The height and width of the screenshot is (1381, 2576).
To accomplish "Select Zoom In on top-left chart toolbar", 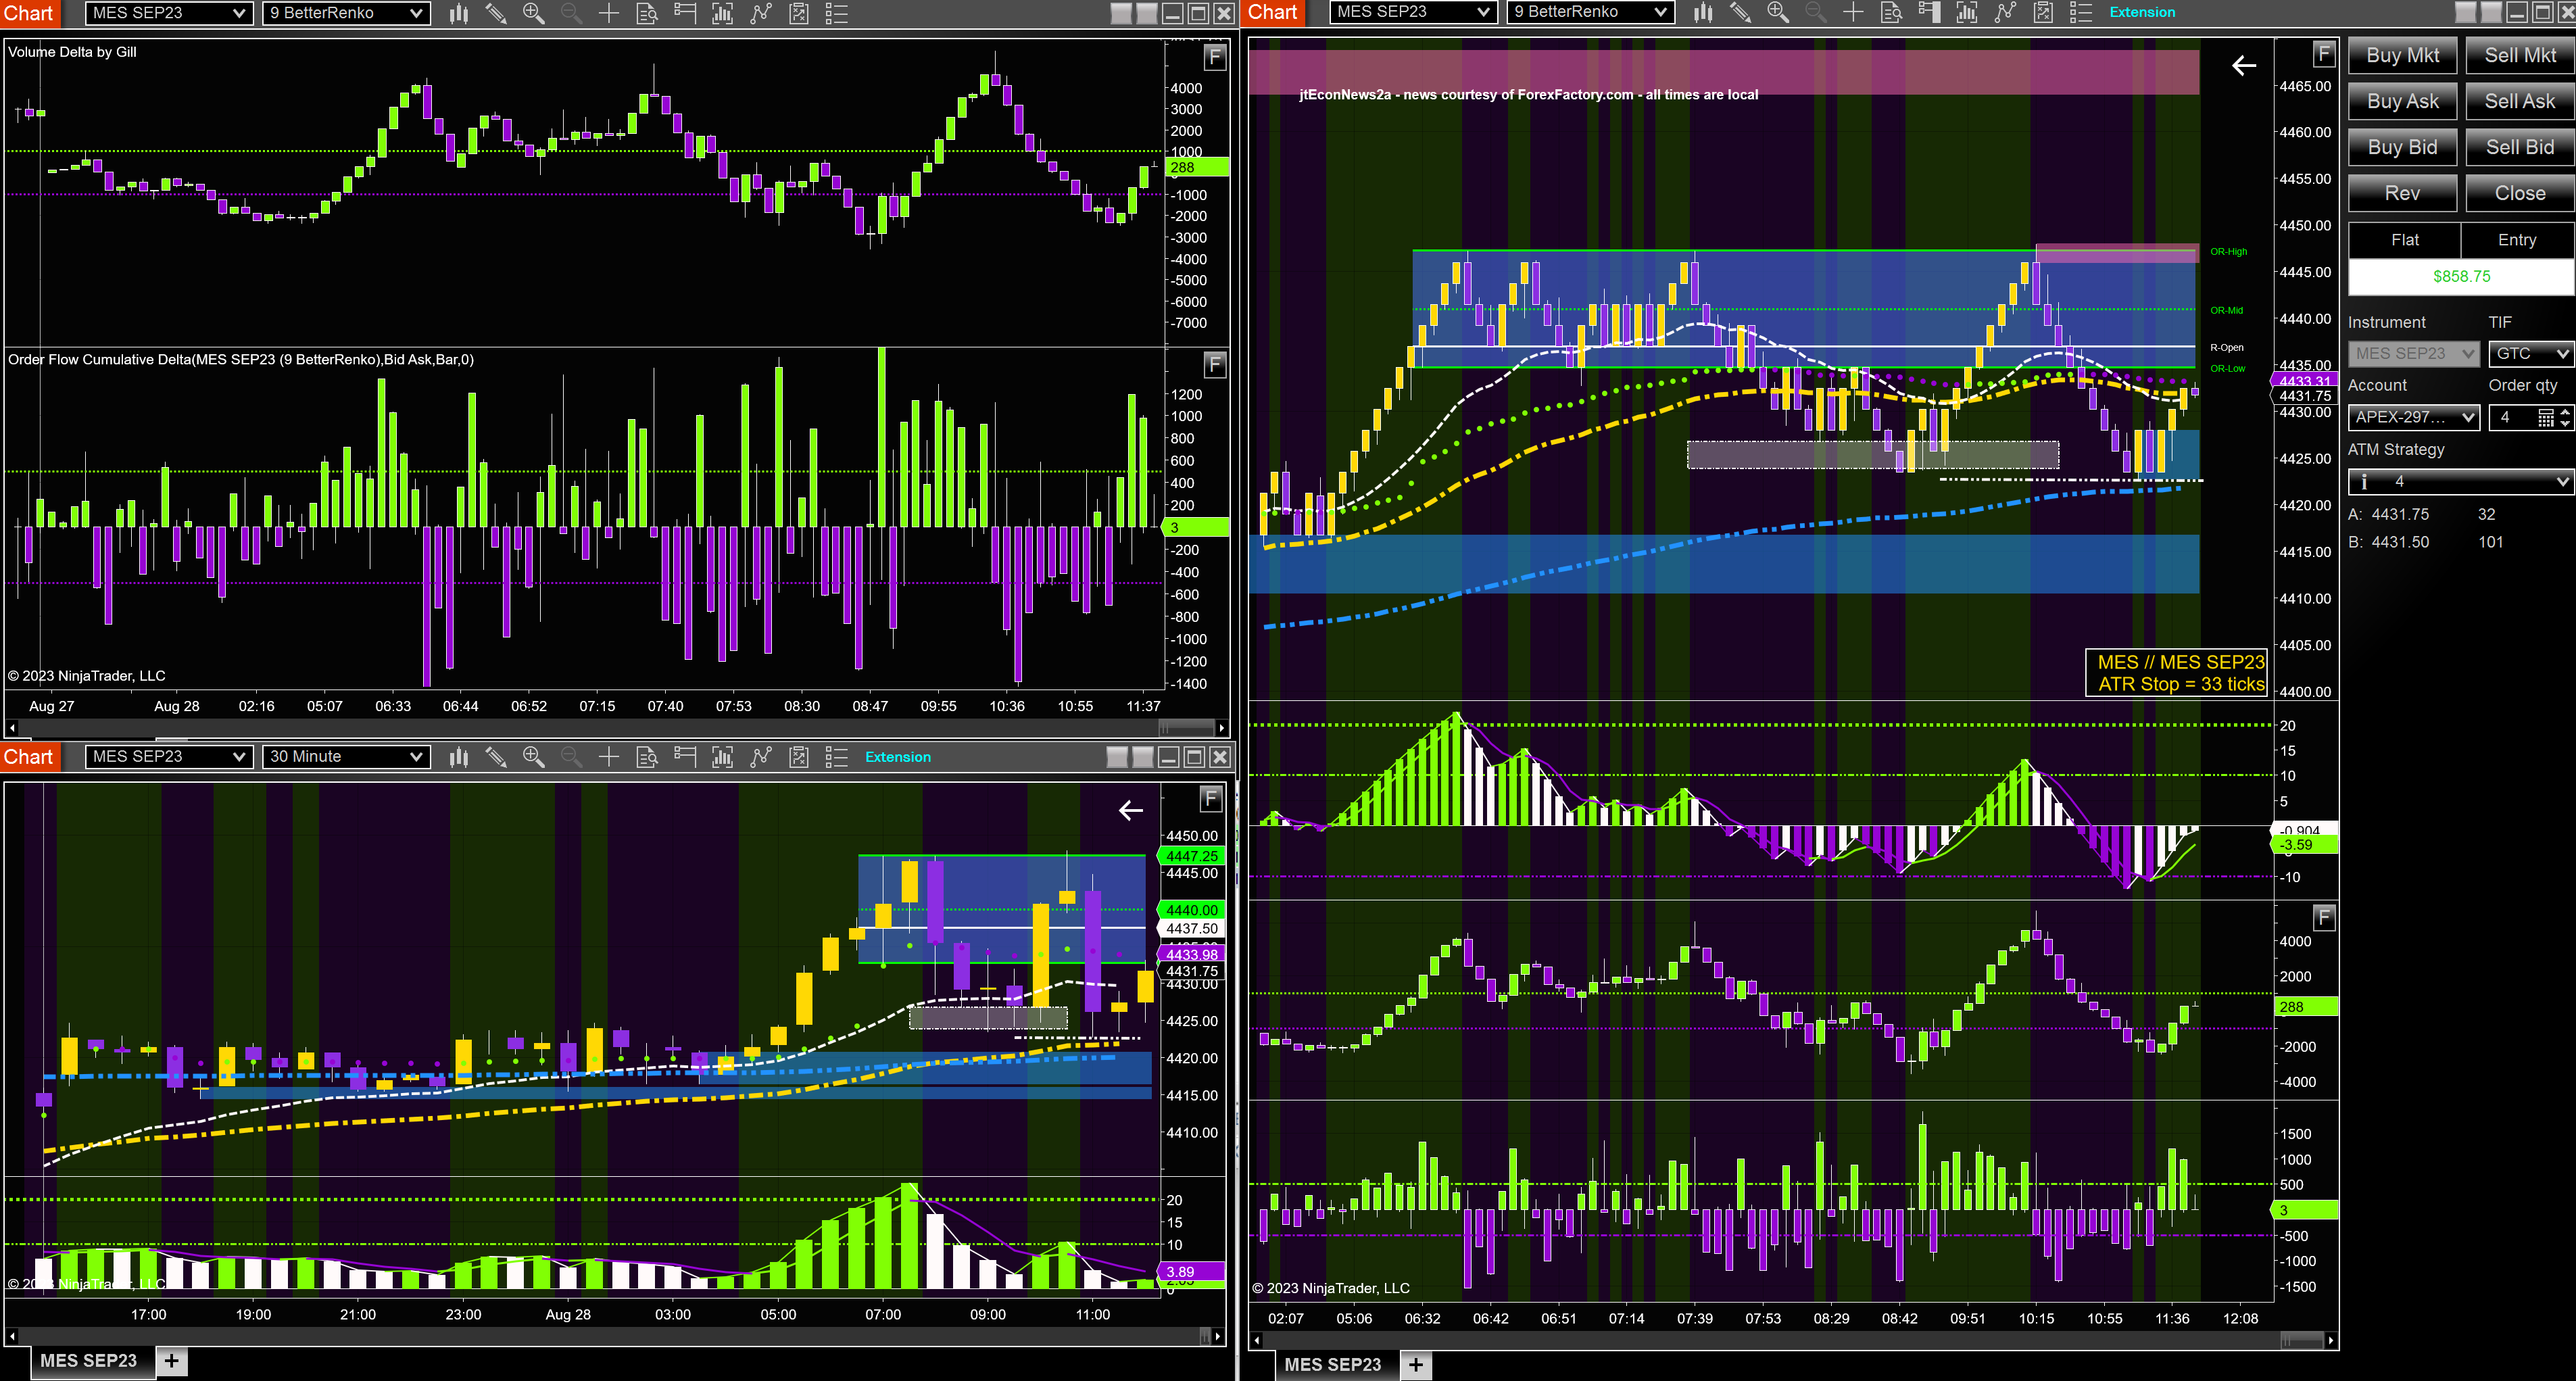I will [x=533, y=13].
